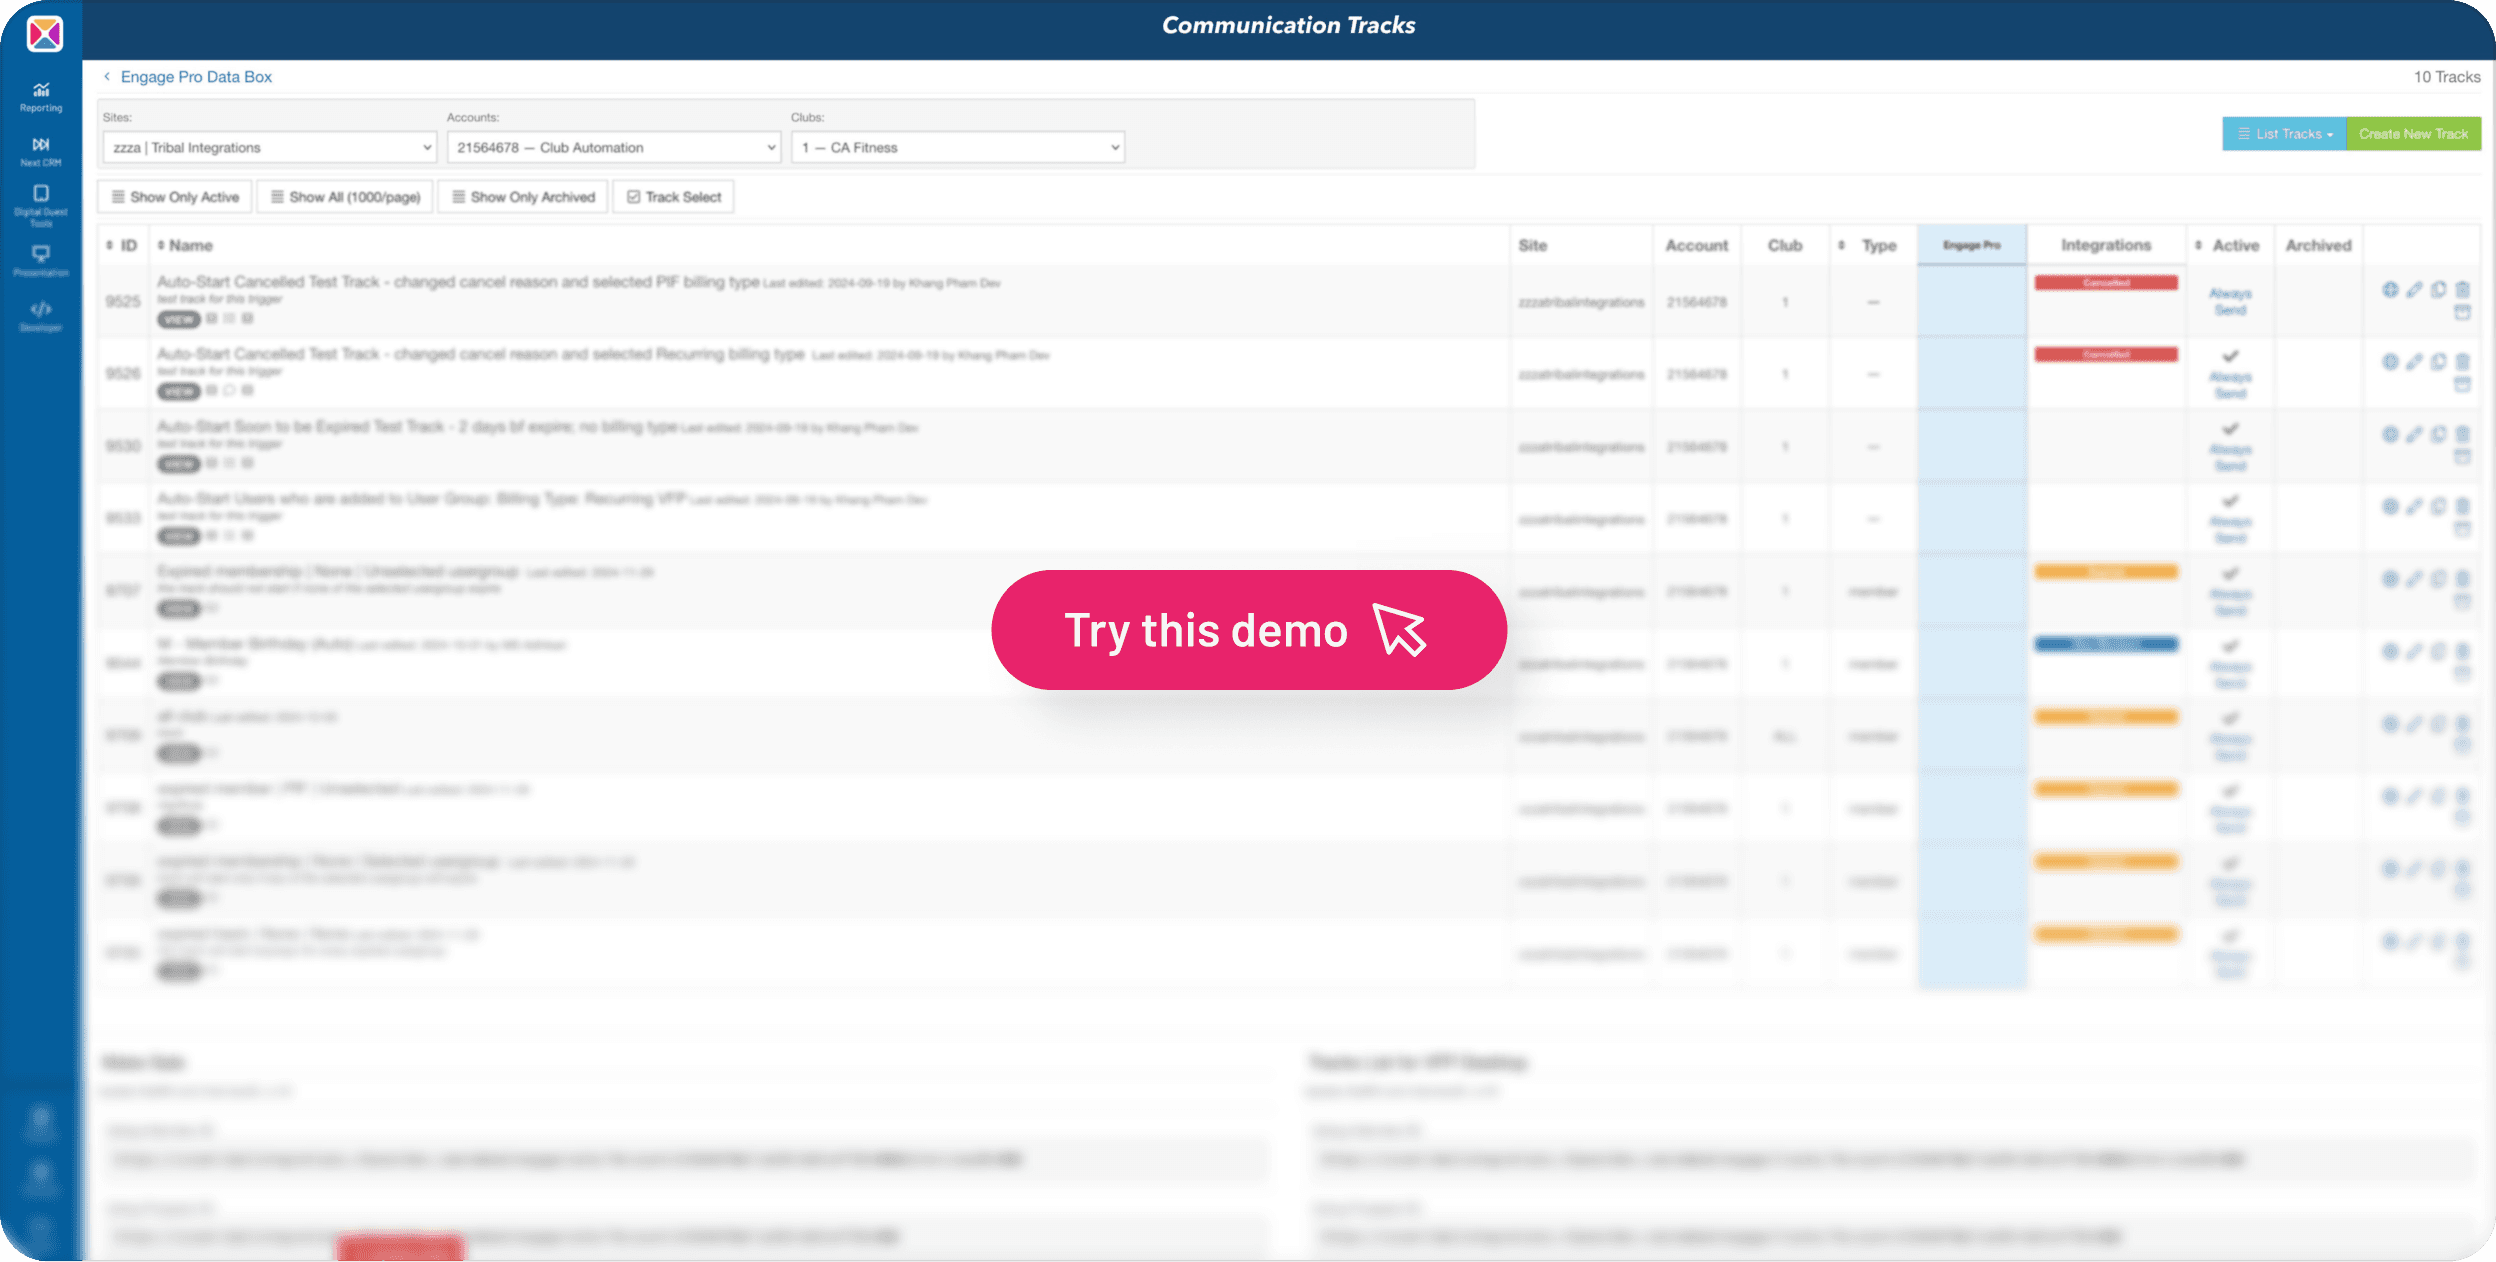The width and height of the screenshot is (2496, 1262).
Task: Click the Create New Track button
Action: click(2413, 134)
